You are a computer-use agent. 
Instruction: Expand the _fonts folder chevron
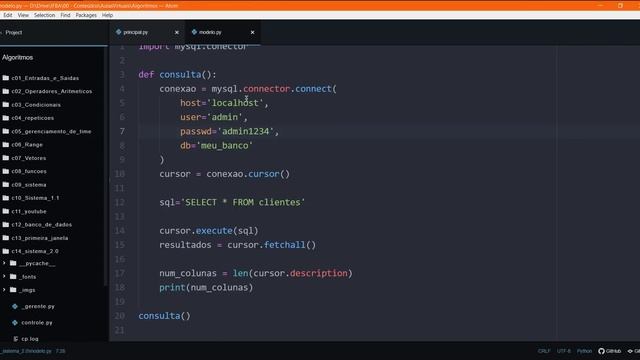pos(4,277)
